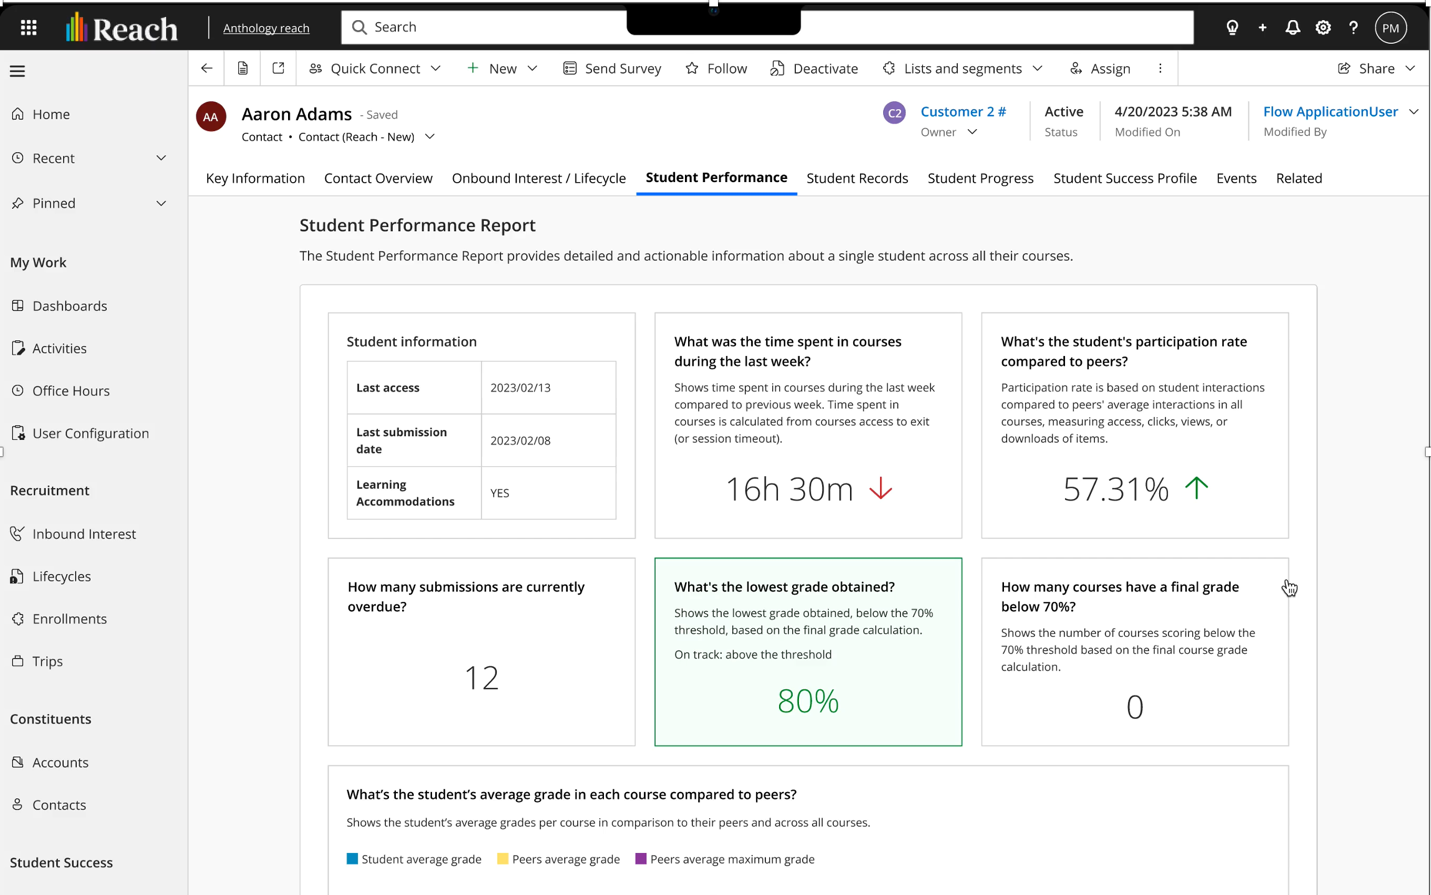Open Lists and segments dropdown arrow
The height and width of the screenshot is (895, 1431).
pyautogui.click(x=1037, y=68)
